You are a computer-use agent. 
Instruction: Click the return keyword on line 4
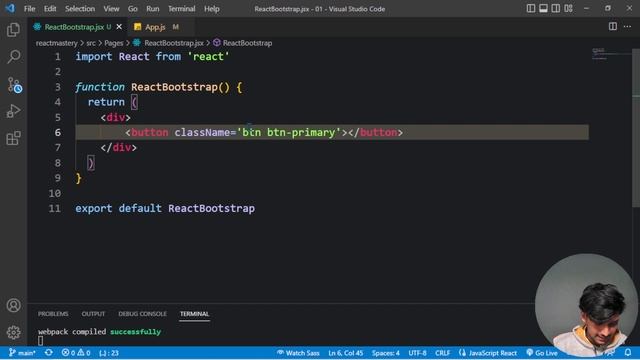[x=106, y=102]
